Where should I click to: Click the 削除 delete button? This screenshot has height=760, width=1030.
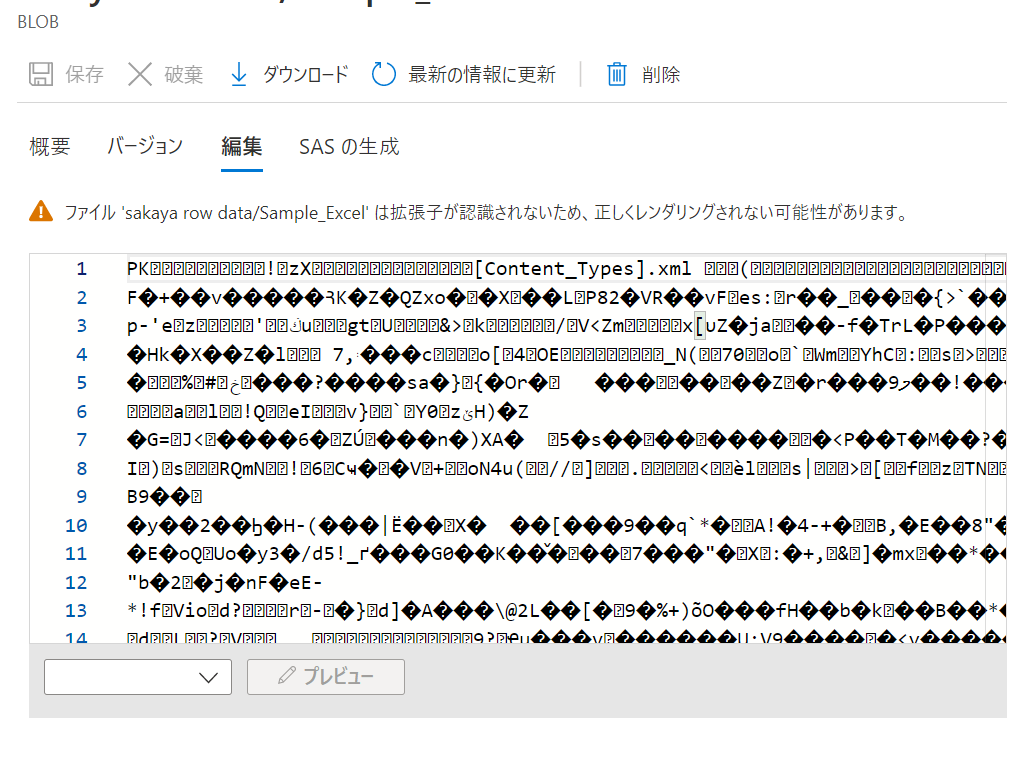tap(643, 74)
